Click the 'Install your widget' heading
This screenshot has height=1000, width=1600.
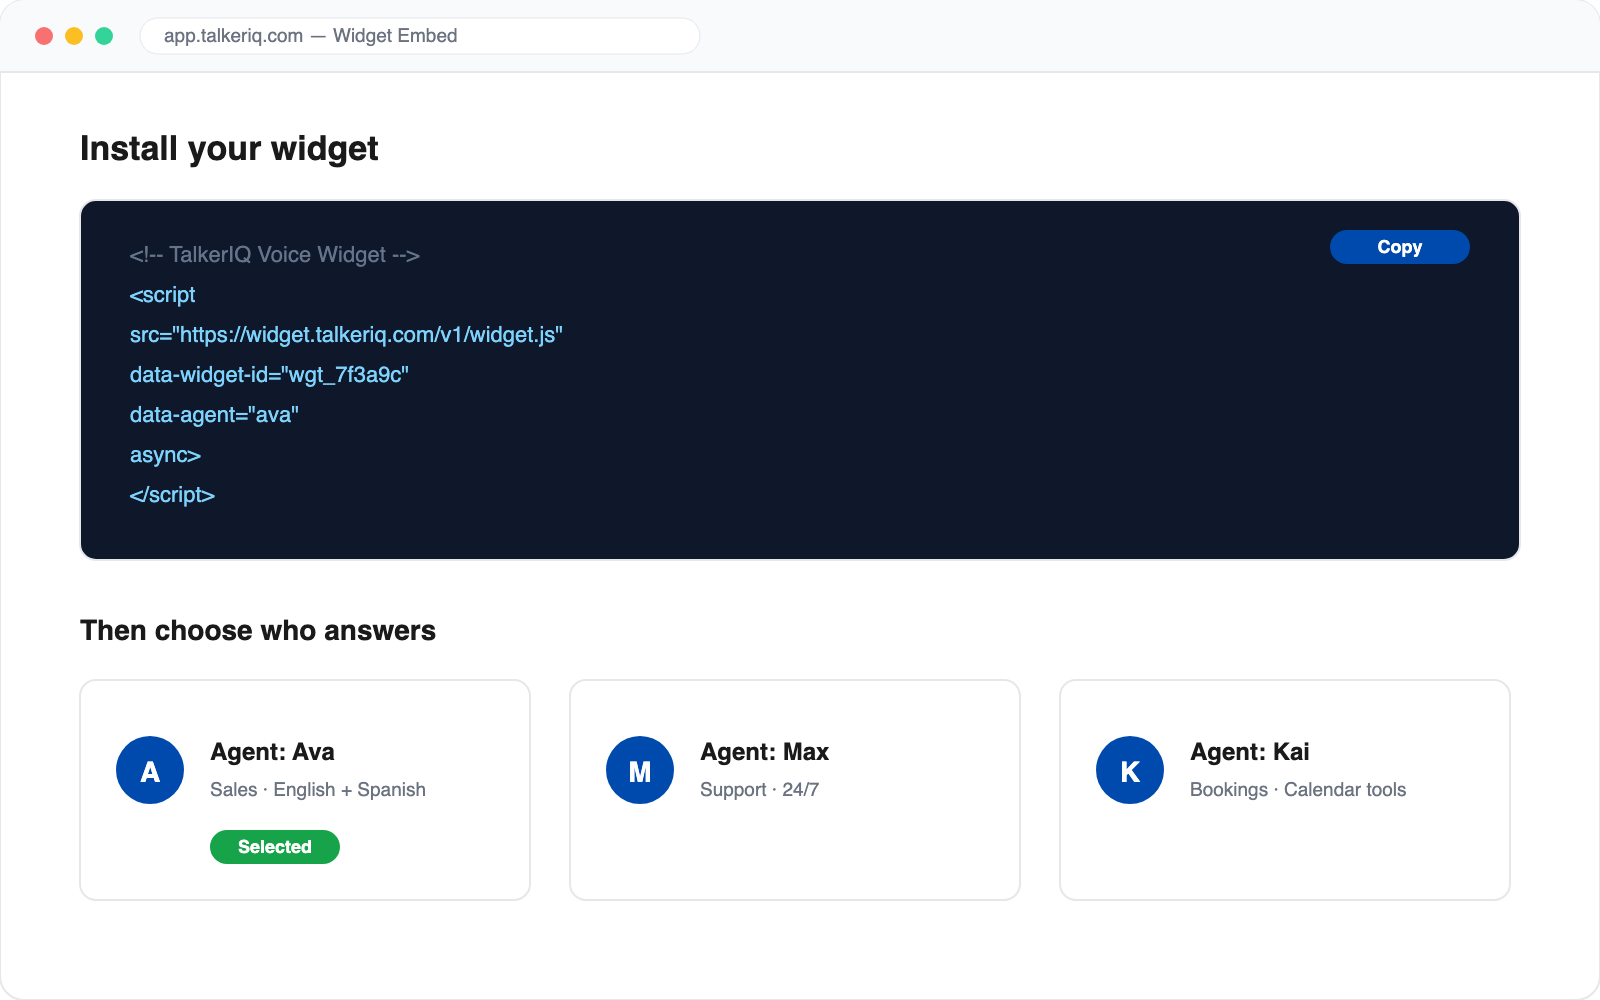click(229, 149)
